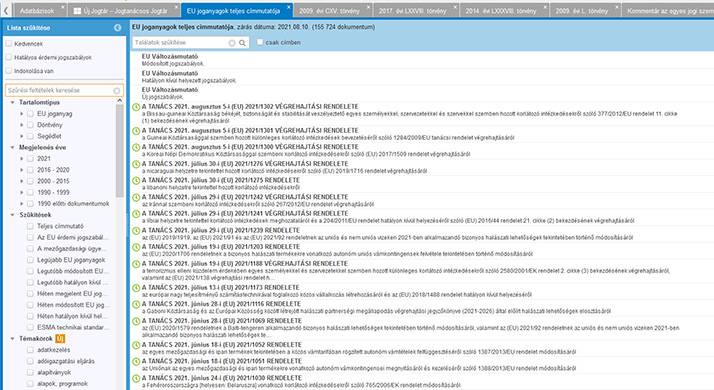Clear the Szűrési feltételek keresése field
This screenshot has width=714, height=390.
(117, 91)
